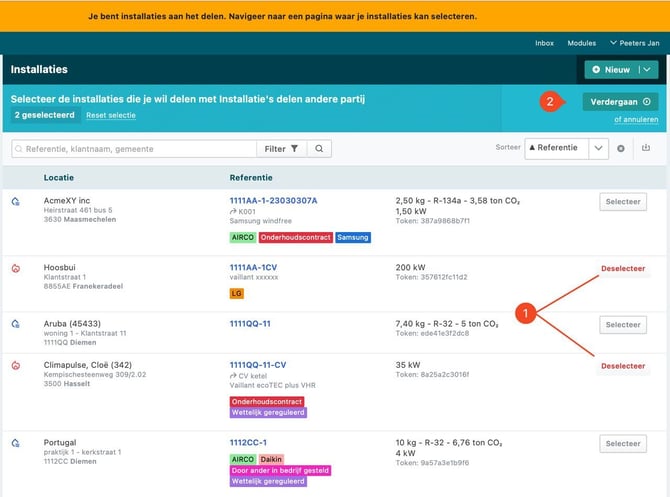Click the orange LG tag
The width and height of the screenshot is (670, 497).
(x=236, y=294)
